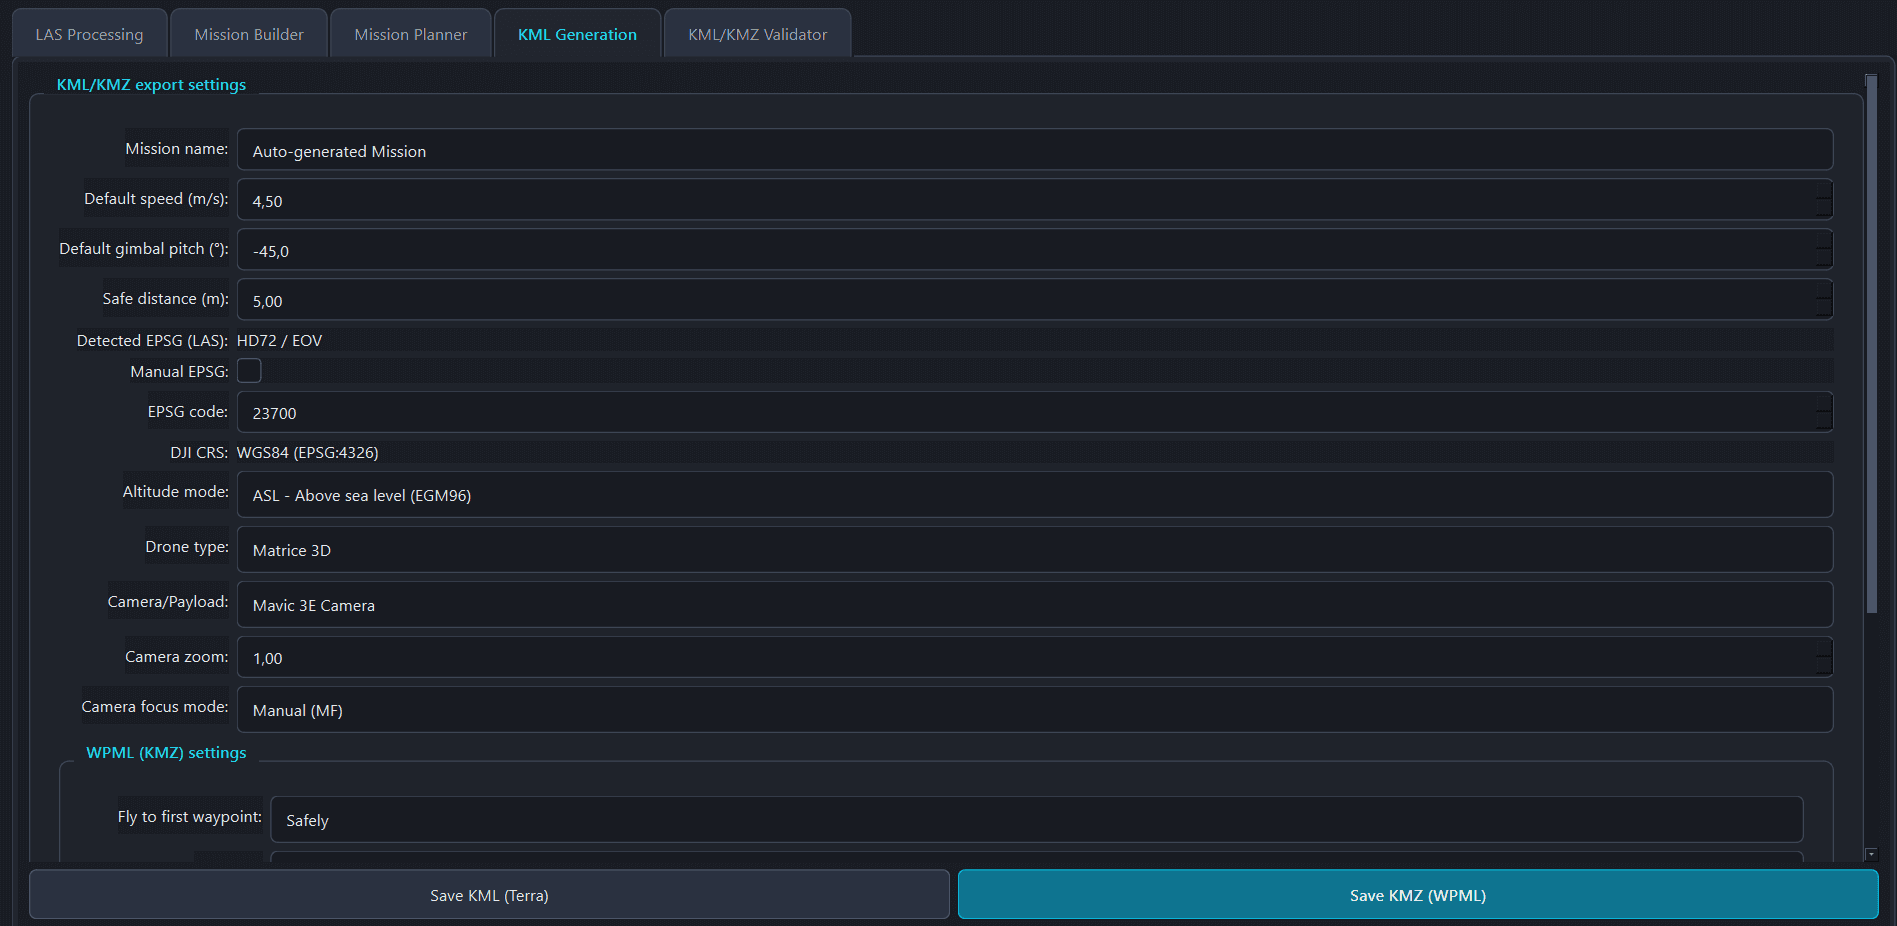Screen dimensions: 1897x926
Task: Open the KML/KMZ Validator tab
Action: pos(757,34)
